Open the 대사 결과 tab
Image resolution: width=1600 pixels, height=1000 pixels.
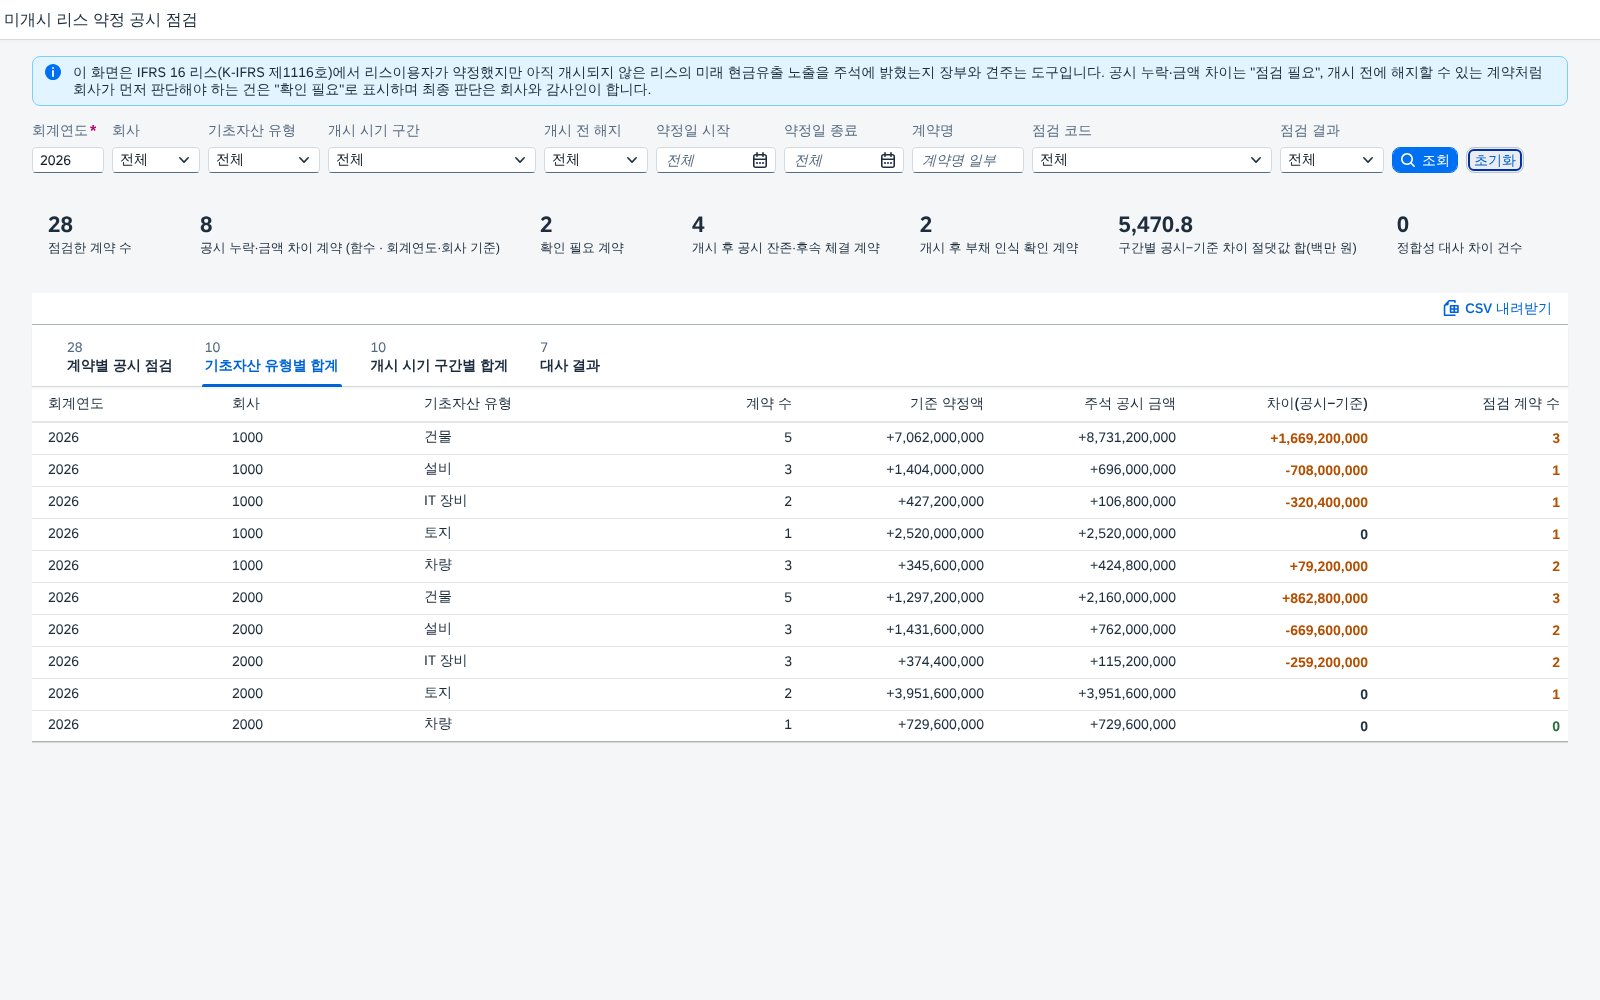point(570,357)
